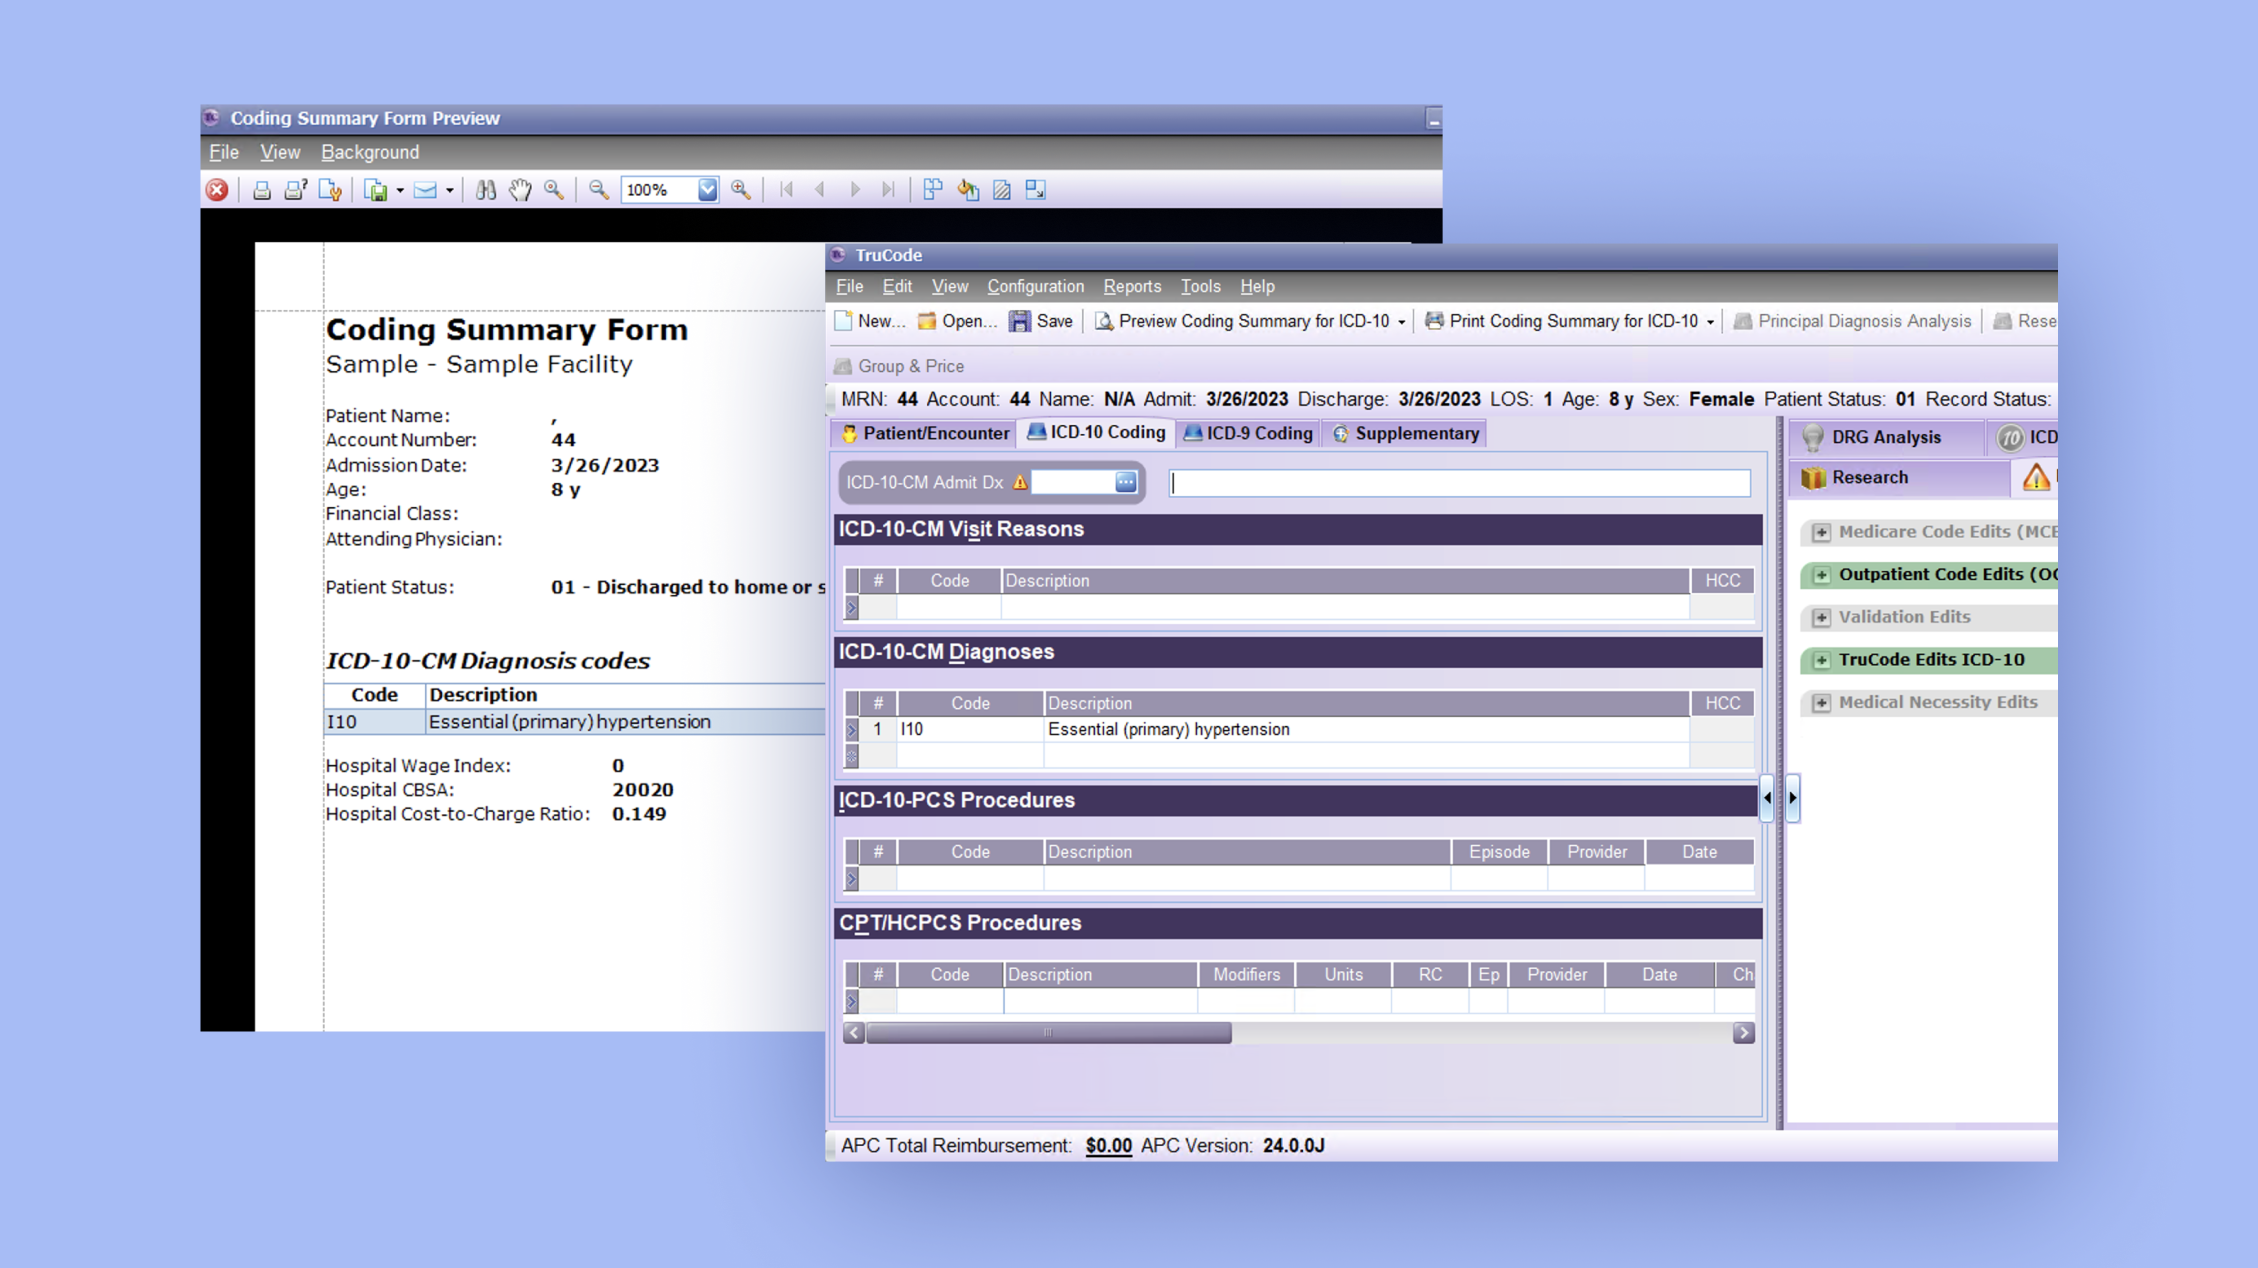Click the ICD-10-CM Admit Dx warning triangle

[1018, 482]
